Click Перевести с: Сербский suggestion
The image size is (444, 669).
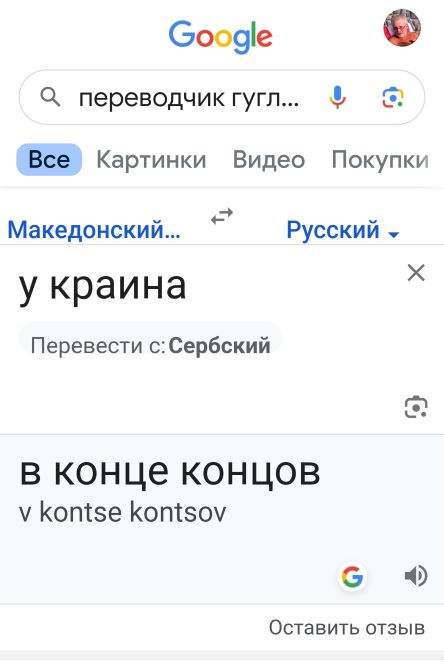tap(150, 345)
